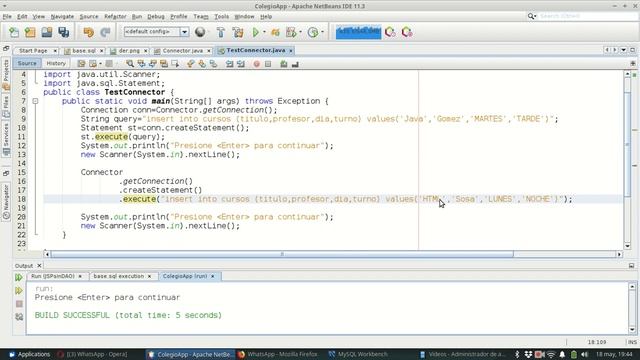Build the project with the hammer icon
Screen dimensions: 640x360
(x=220, y=32)
